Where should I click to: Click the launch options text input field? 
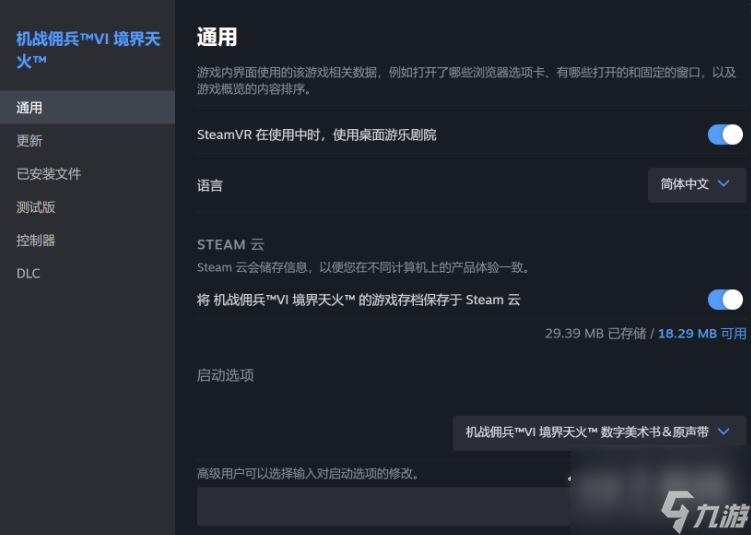click(383, 506)
